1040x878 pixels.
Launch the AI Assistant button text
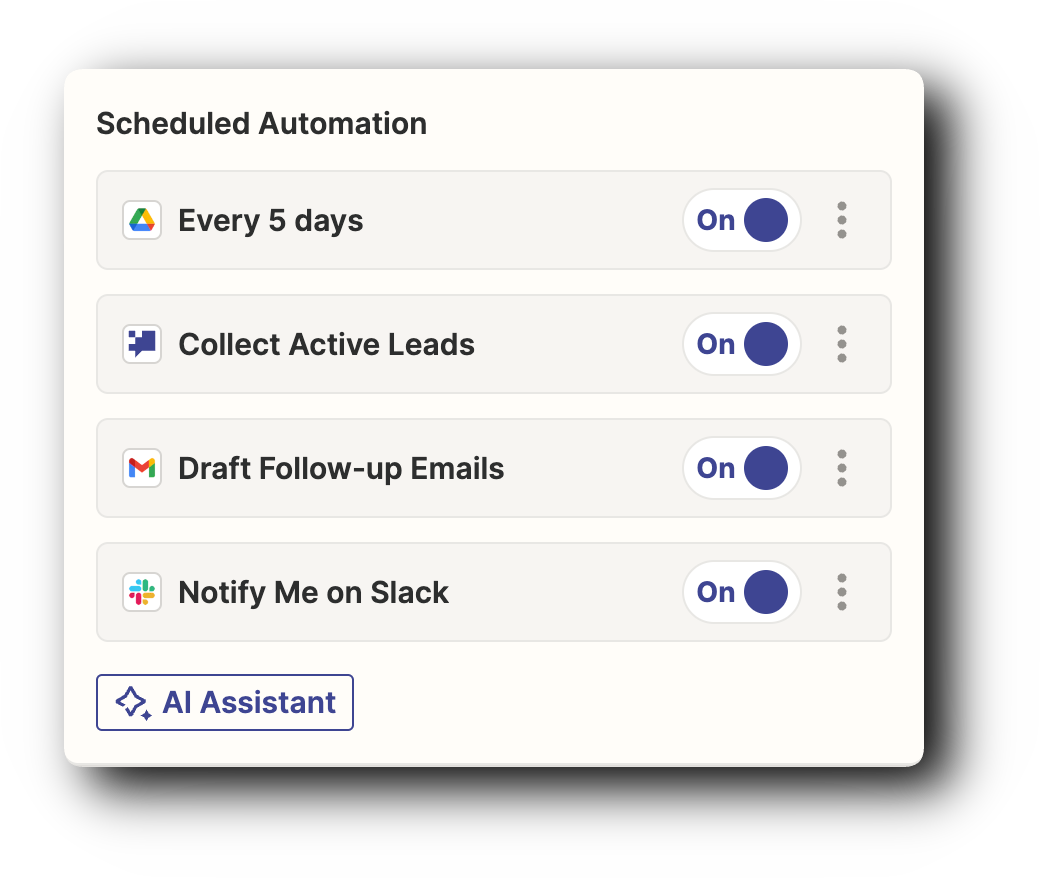249,702
